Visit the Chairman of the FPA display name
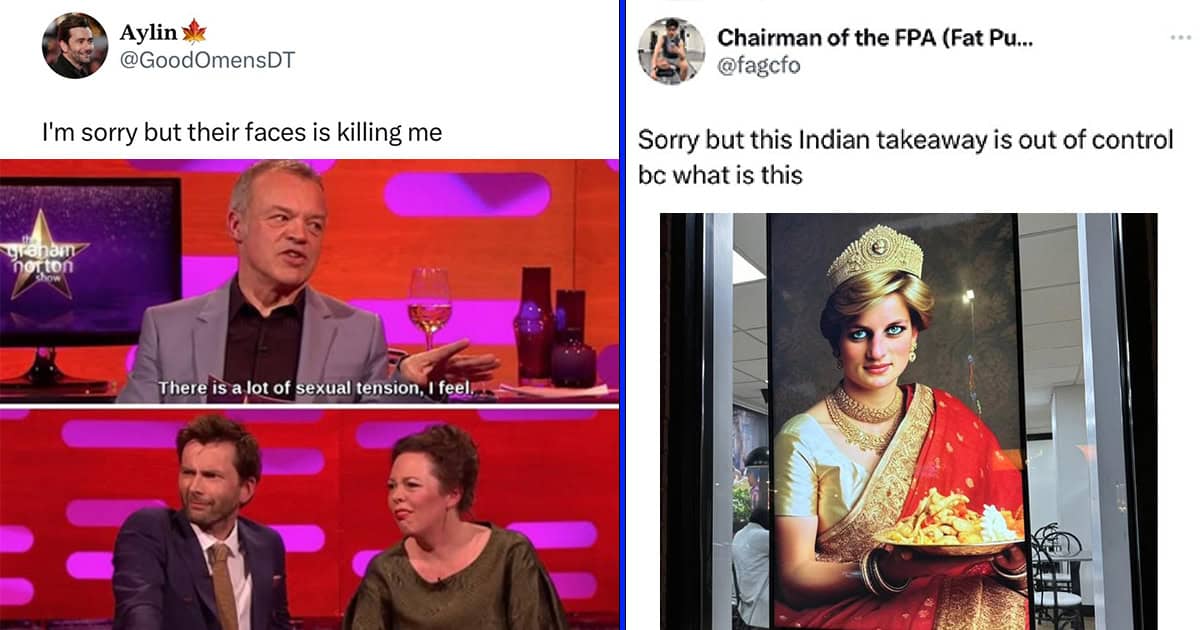Image resolution: width=1200 pixels, height=630 pixels. 875,37
